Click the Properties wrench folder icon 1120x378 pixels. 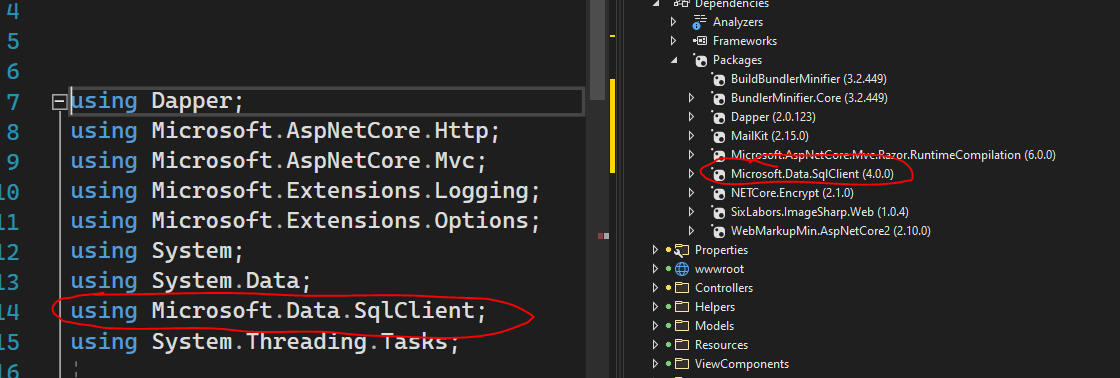(683, 250)
